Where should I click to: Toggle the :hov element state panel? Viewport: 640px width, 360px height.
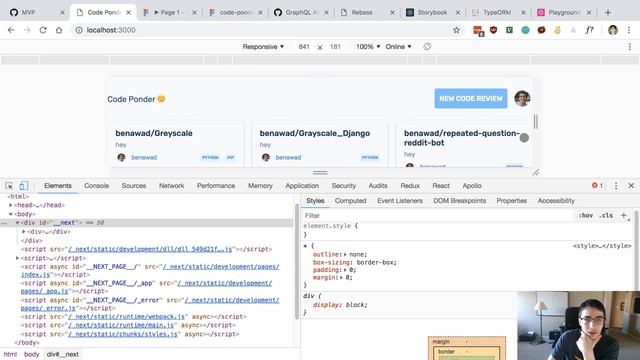click(585, 215)
